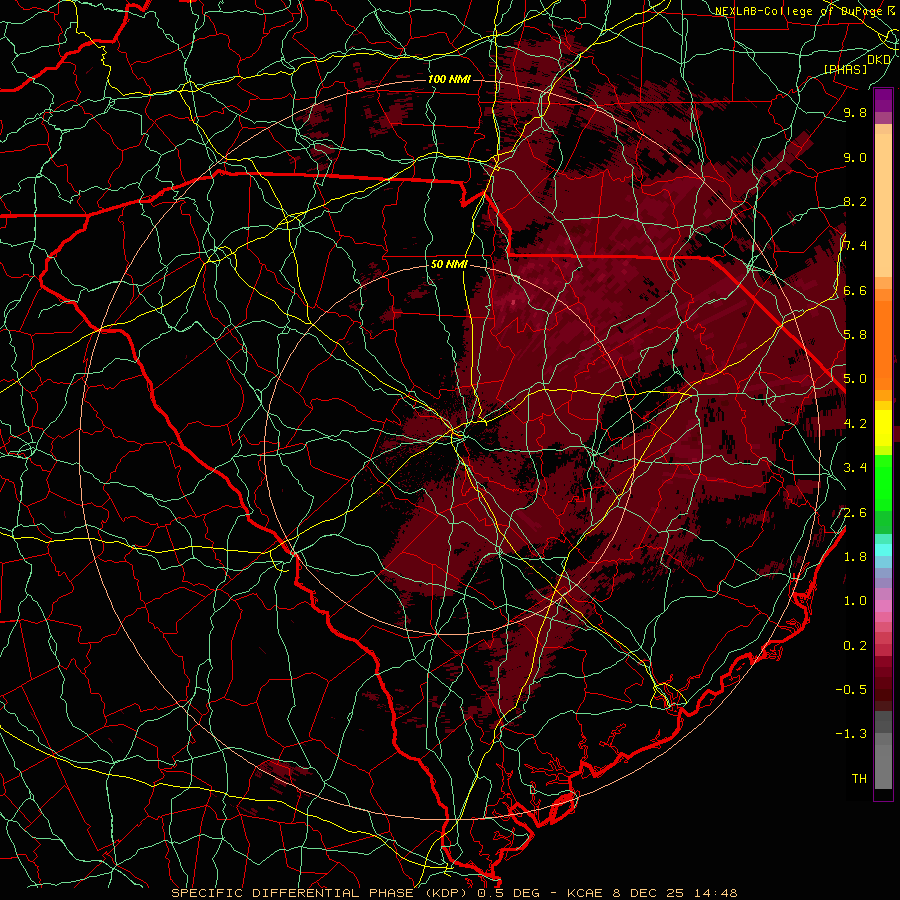Click the 9.0 value on color scale
900x900 pixels.
(855, 157)
